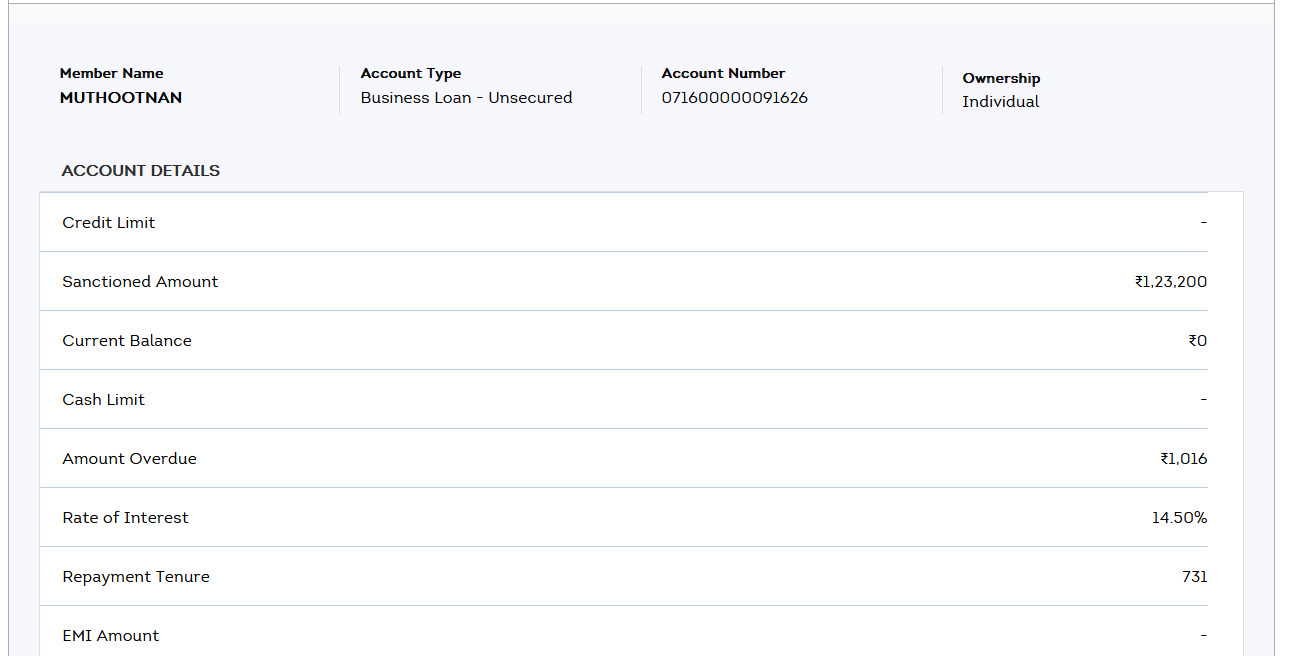Image resolution: width=1293 pixels, height=656 pixels.
Task: Click the ACCOUNT DETAILS heading
Action: click(141, 171)
